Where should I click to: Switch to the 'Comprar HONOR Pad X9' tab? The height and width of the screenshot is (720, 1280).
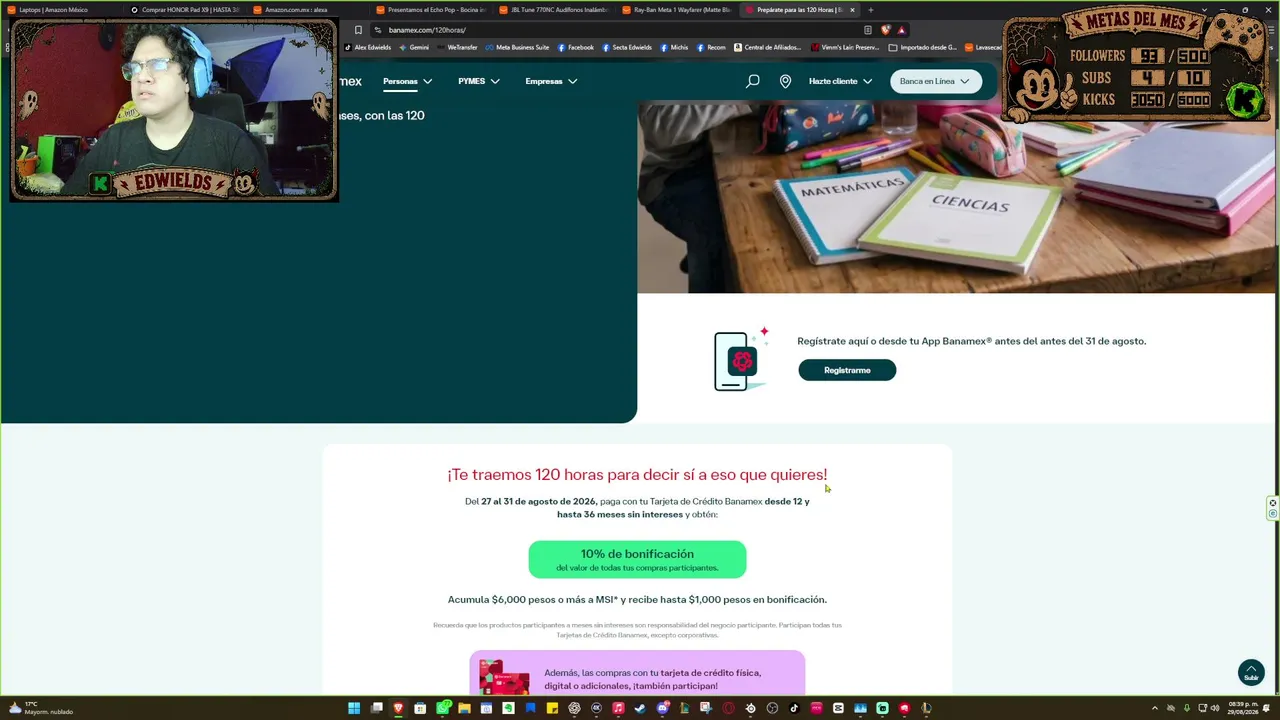pyautogui.click(x=188, y=10)
